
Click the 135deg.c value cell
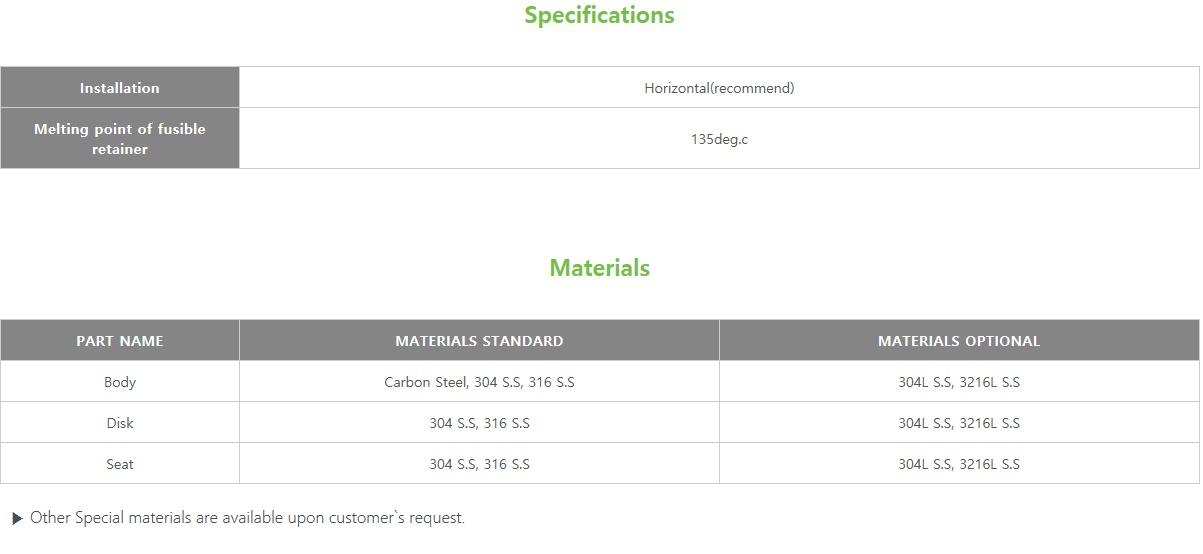tap(719, 139)
